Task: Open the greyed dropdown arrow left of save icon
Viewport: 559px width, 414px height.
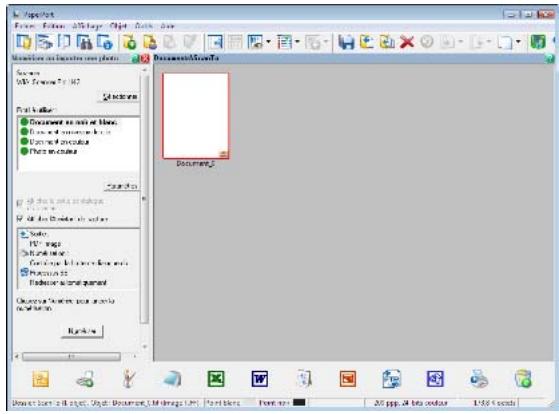Action: tap(325, 42)
